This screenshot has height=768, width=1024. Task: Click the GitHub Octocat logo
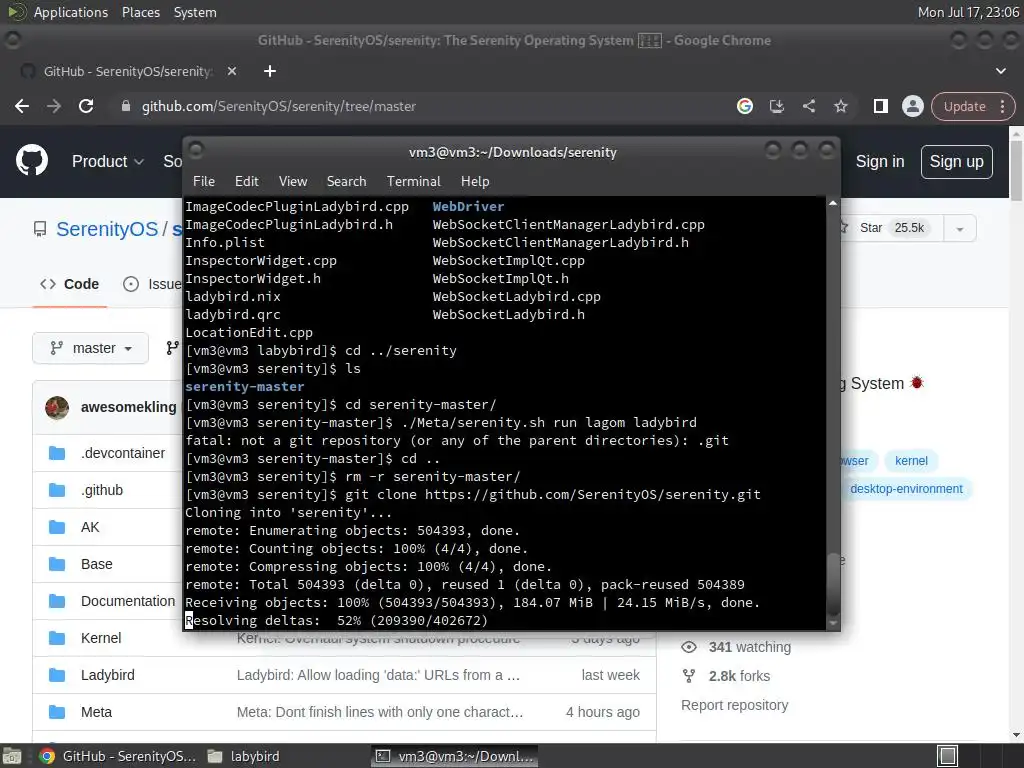coord(31,161)
